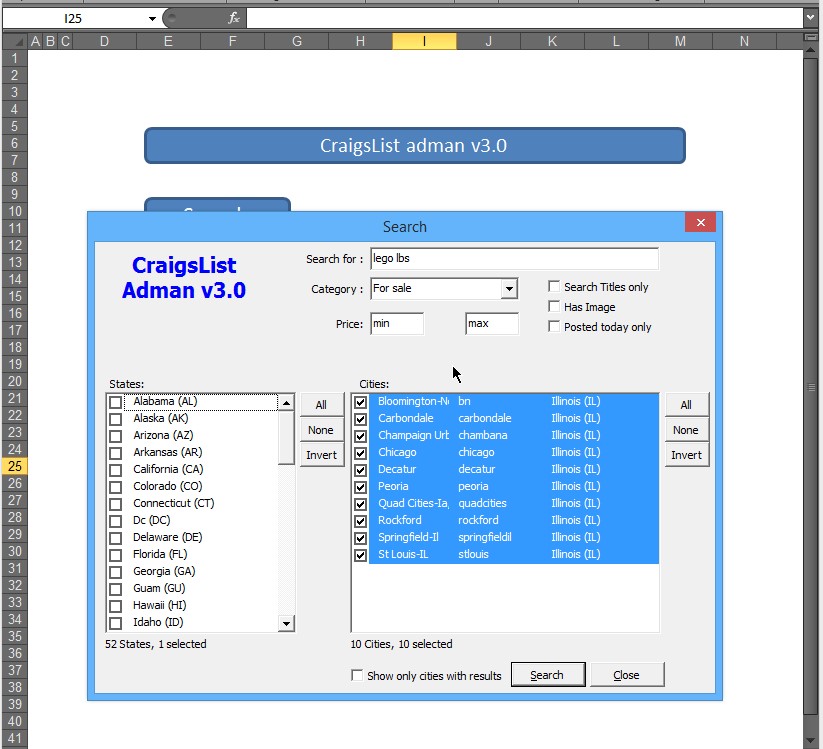Select Champaign Urbana city row
The image size is (823, 749).
point(514,436)
